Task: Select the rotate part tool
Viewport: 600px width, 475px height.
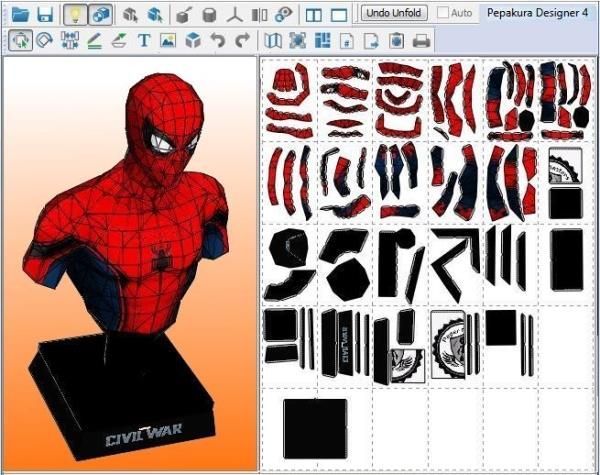Action: coord(44,40)
